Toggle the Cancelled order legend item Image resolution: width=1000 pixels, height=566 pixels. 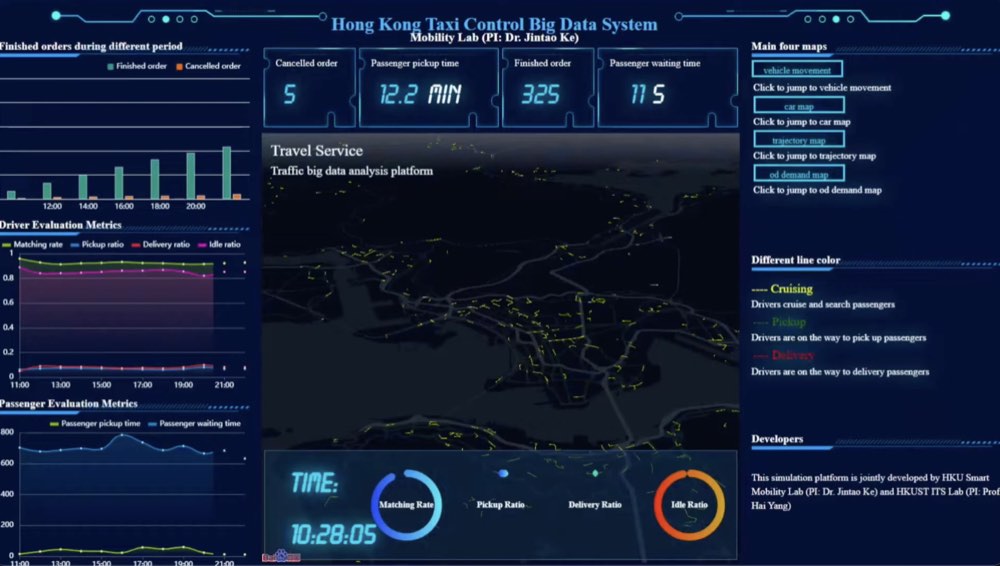(x=209, y=66)
